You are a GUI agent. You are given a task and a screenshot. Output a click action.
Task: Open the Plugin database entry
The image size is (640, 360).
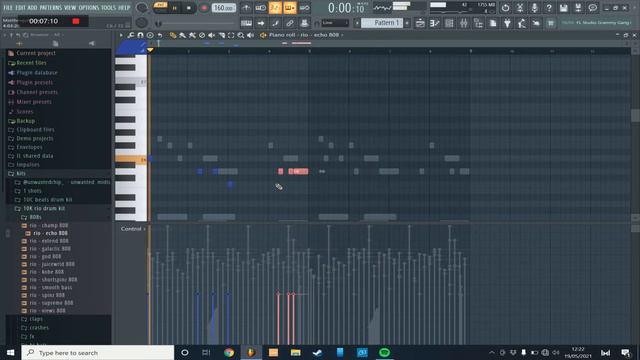[x=37, y=73]
